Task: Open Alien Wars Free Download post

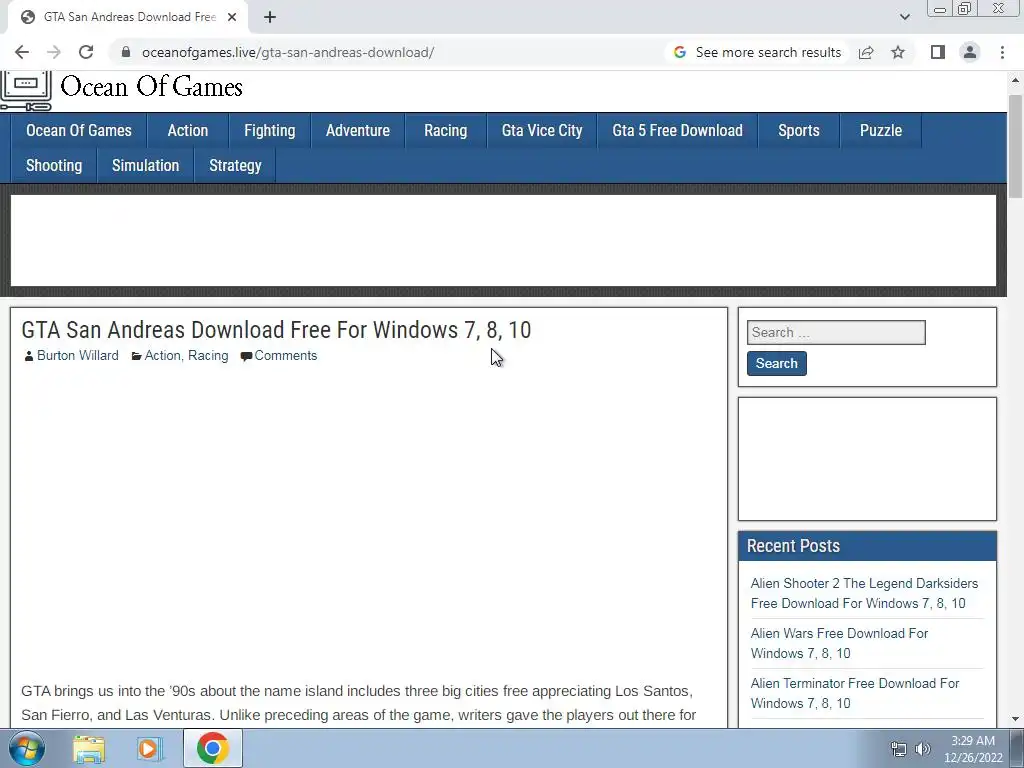Action: pos(839,643)
